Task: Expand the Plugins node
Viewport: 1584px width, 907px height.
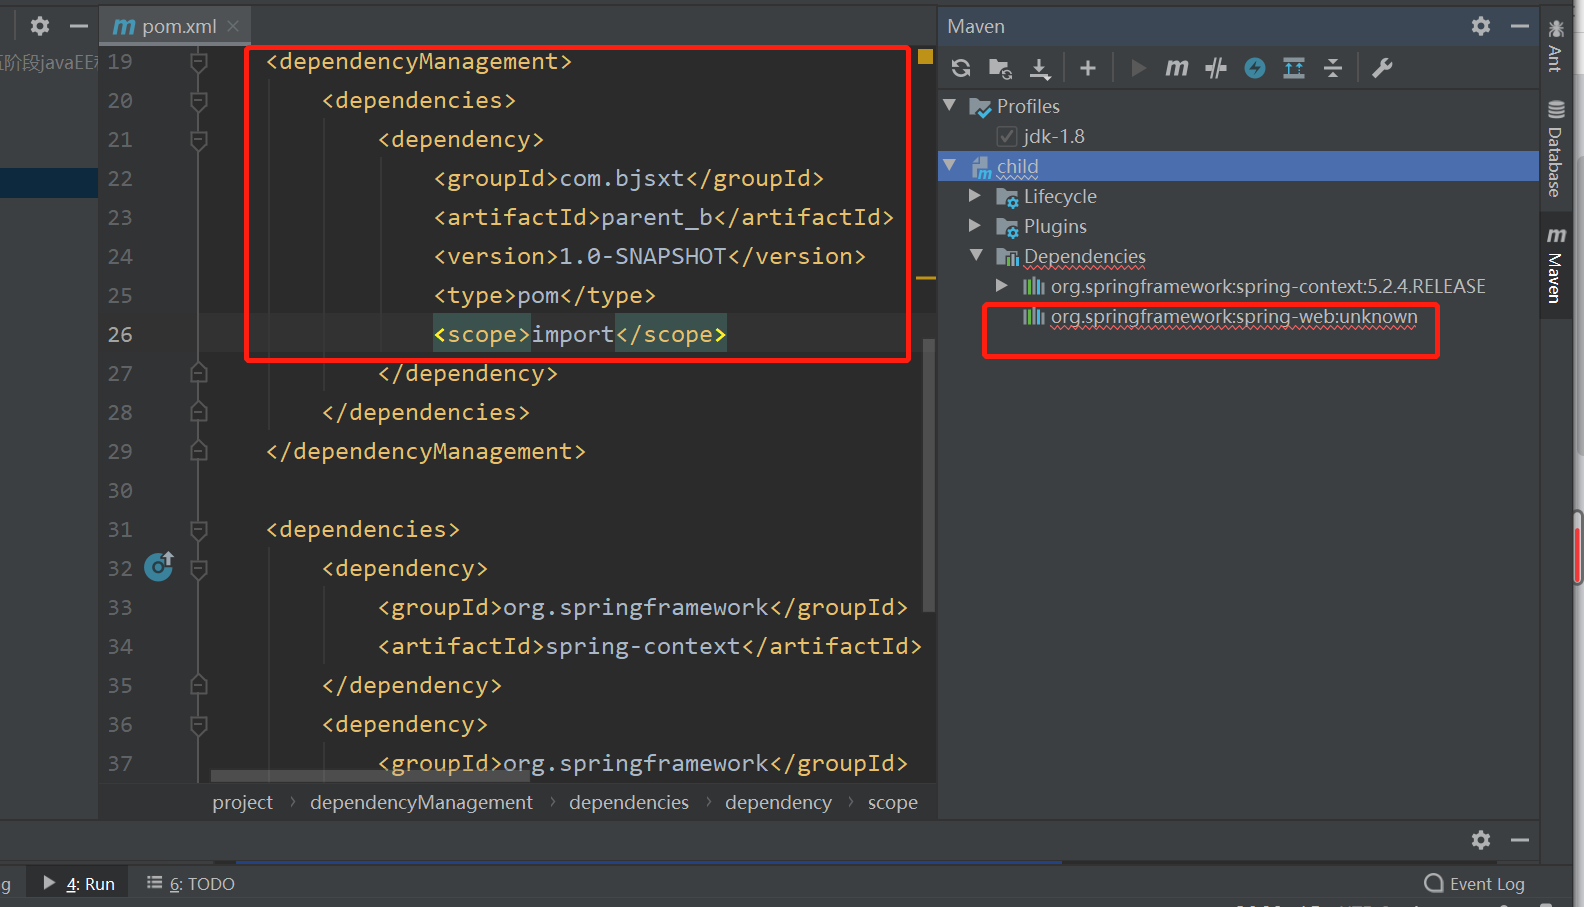Action: [x=975, y=225]
